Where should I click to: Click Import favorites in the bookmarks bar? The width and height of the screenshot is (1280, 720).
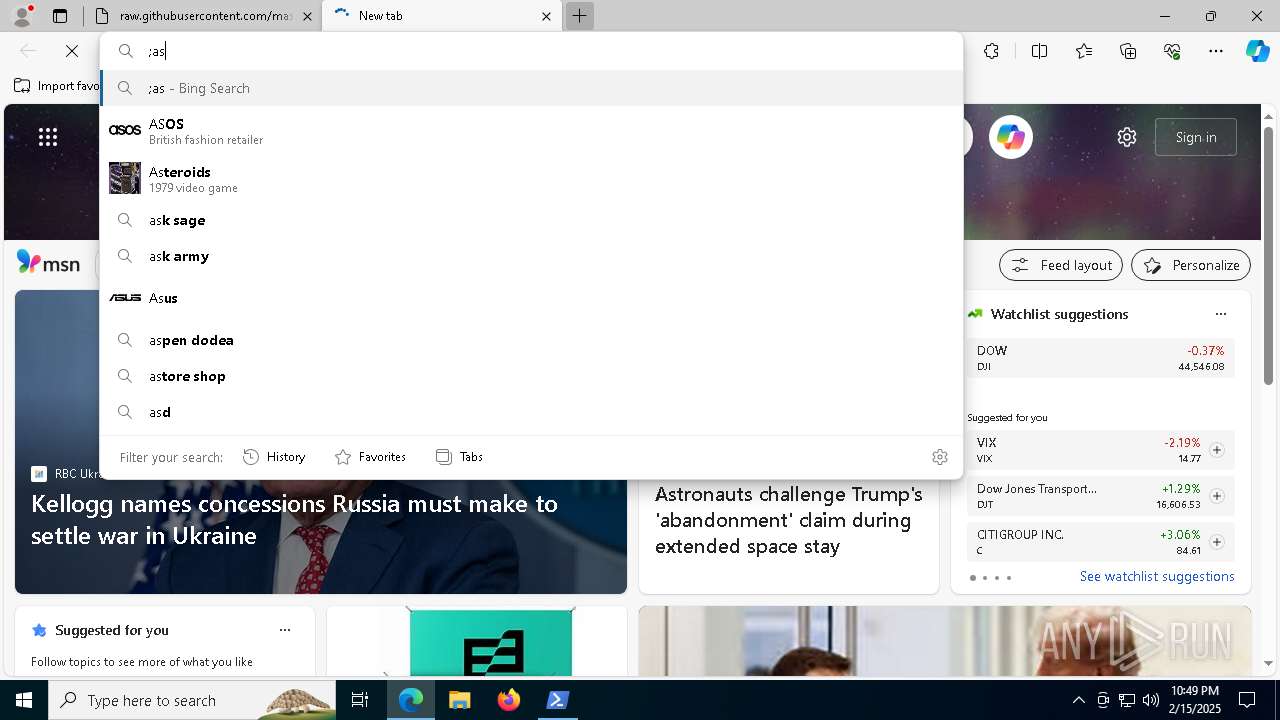coord(57,86)
